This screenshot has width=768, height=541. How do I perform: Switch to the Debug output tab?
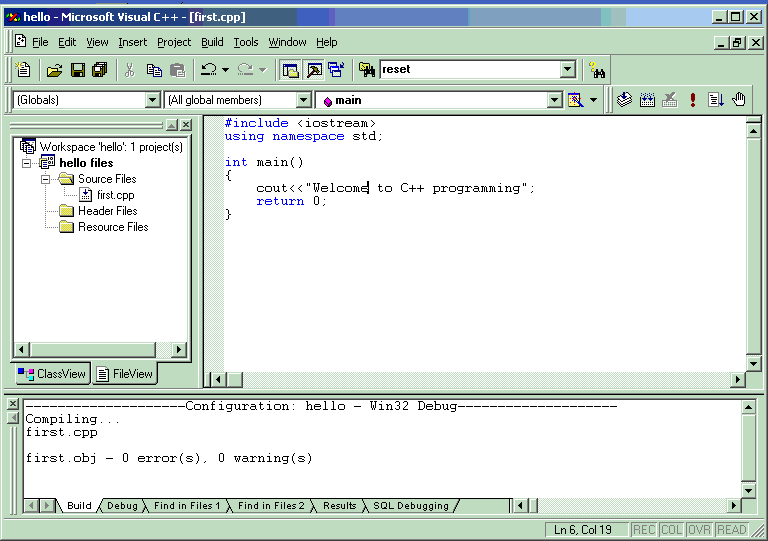pos(122,505)
